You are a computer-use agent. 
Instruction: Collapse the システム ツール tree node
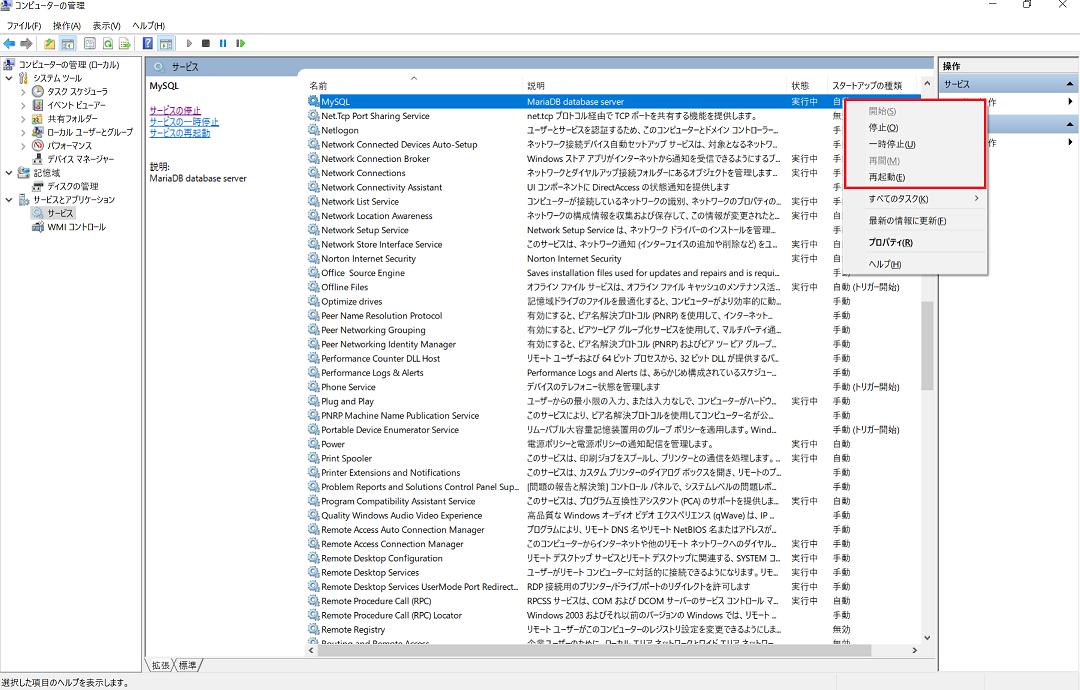9,78
